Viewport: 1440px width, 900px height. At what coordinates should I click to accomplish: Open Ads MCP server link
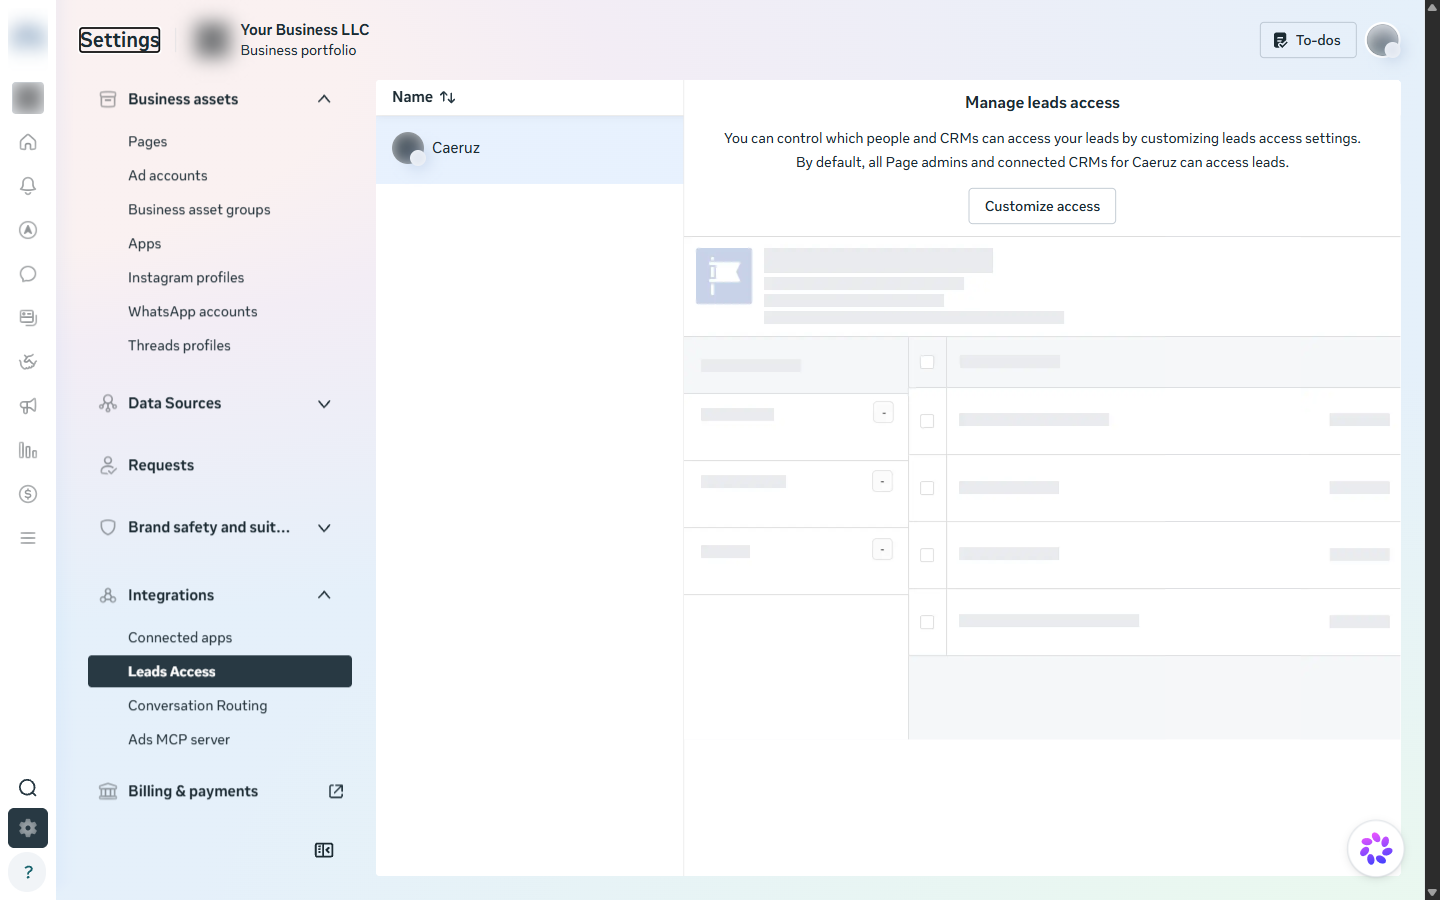(179, 740)
